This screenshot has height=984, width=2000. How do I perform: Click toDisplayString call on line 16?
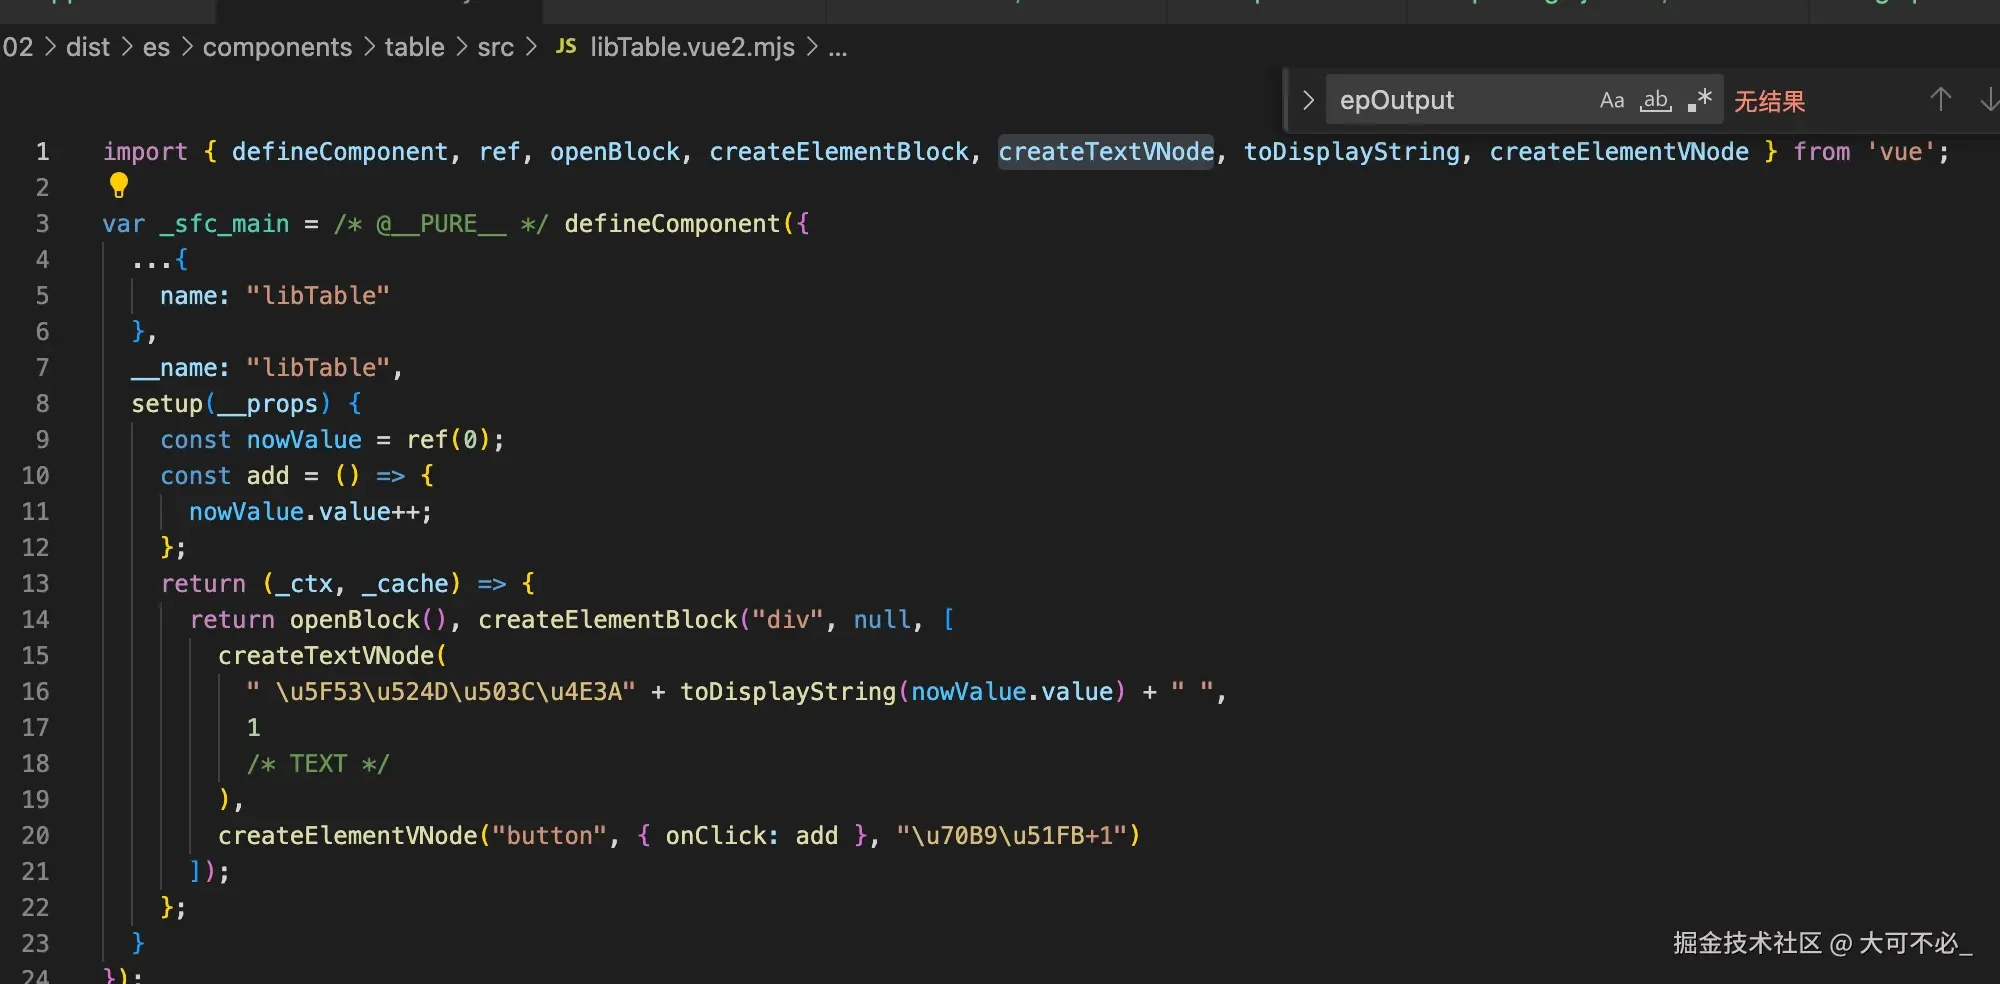[x=788, y=691]
